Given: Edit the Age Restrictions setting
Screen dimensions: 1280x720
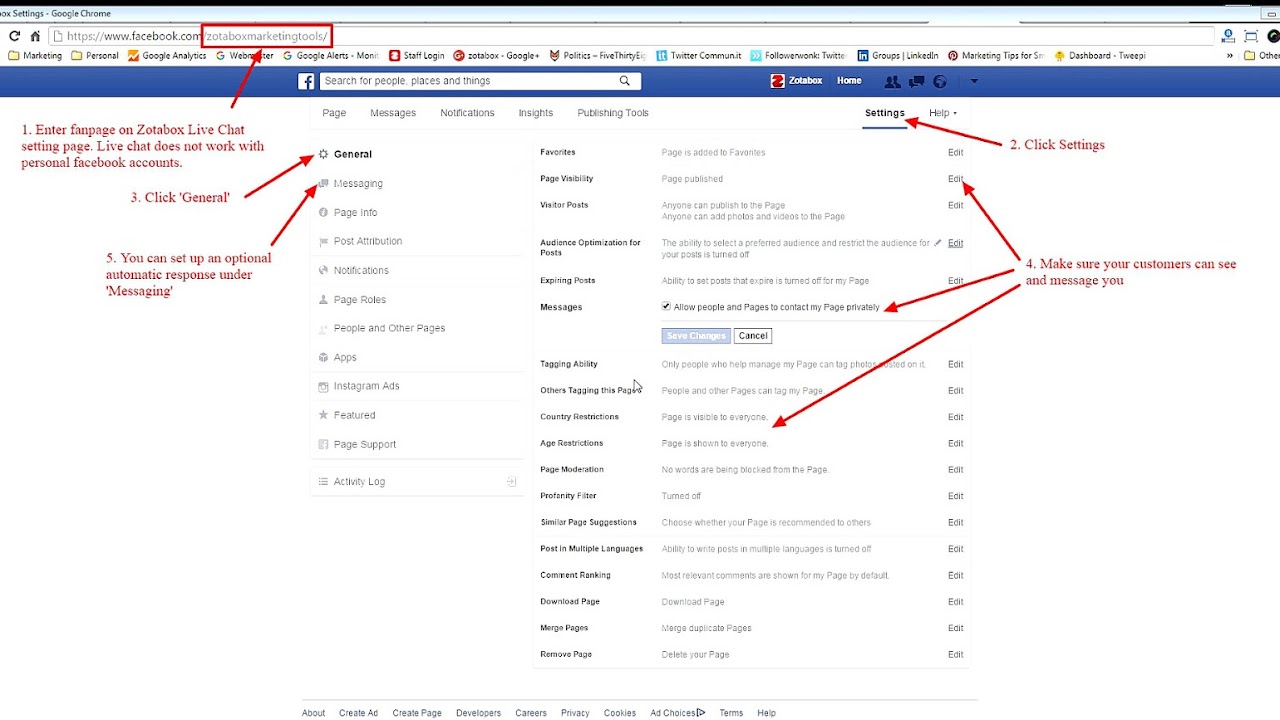Looking at the screenshot, I should [x=955, y=444].
